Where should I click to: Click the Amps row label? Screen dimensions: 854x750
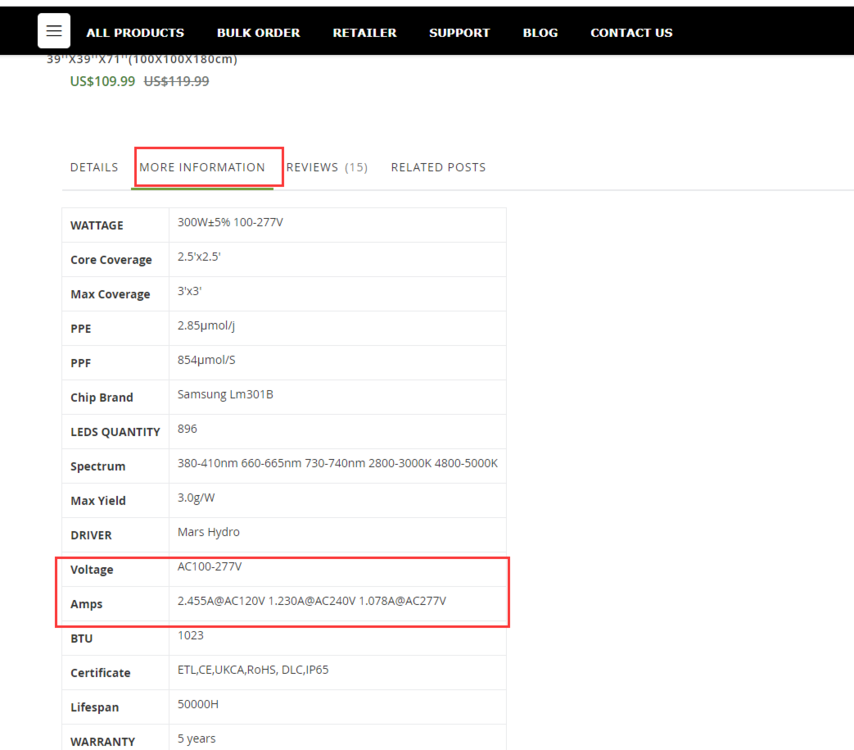pyautogui.click(x=86, y=604)
